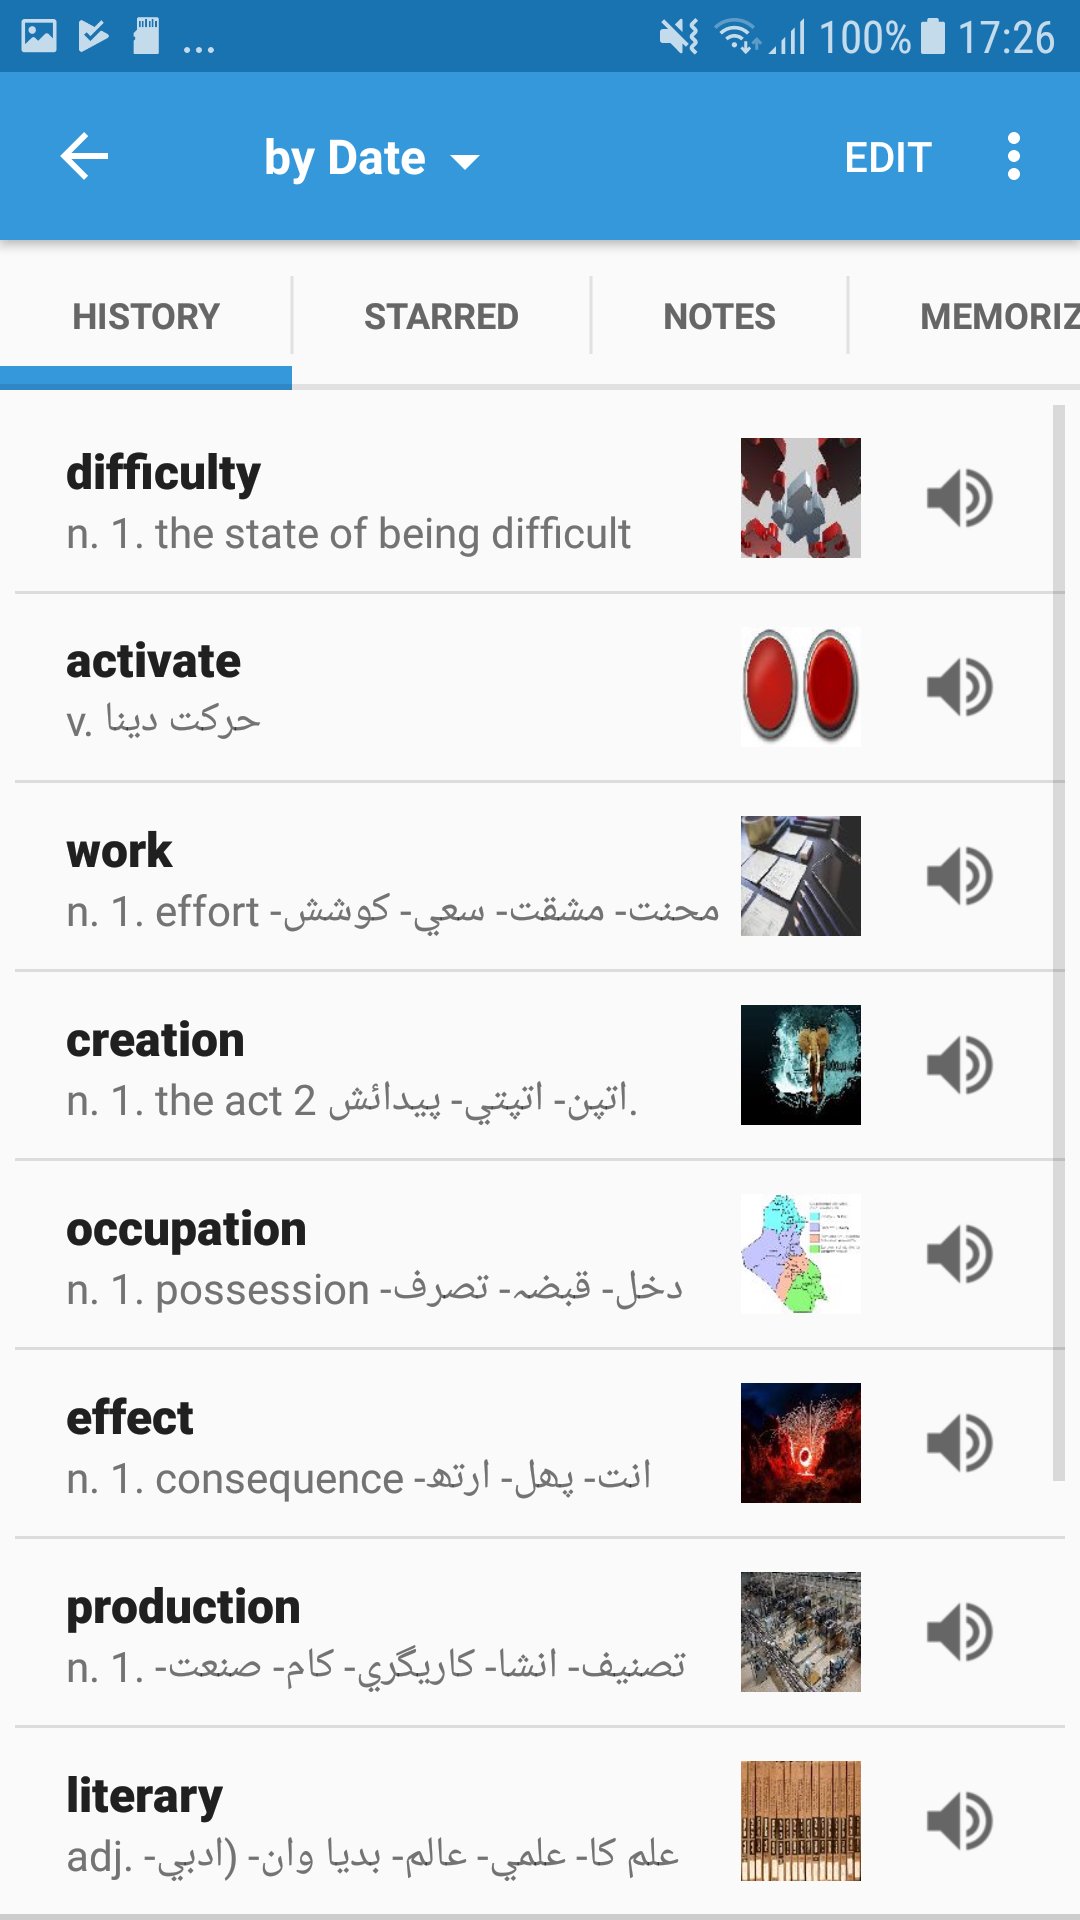Switch to the Notes tab

click(x=719, y=317)
